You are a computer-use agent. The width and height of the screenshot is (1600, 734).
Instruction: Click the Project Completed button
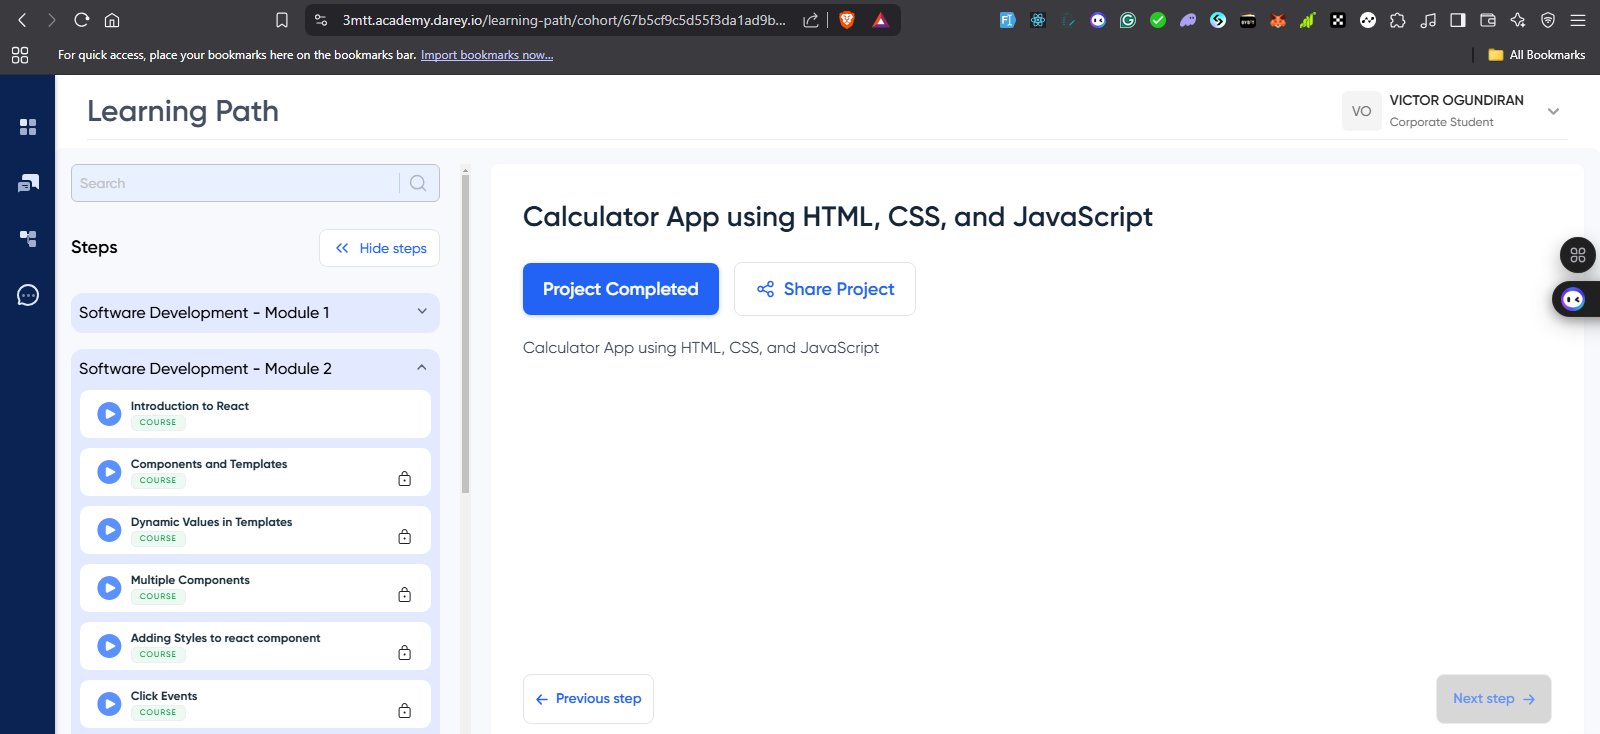(620, 289)
